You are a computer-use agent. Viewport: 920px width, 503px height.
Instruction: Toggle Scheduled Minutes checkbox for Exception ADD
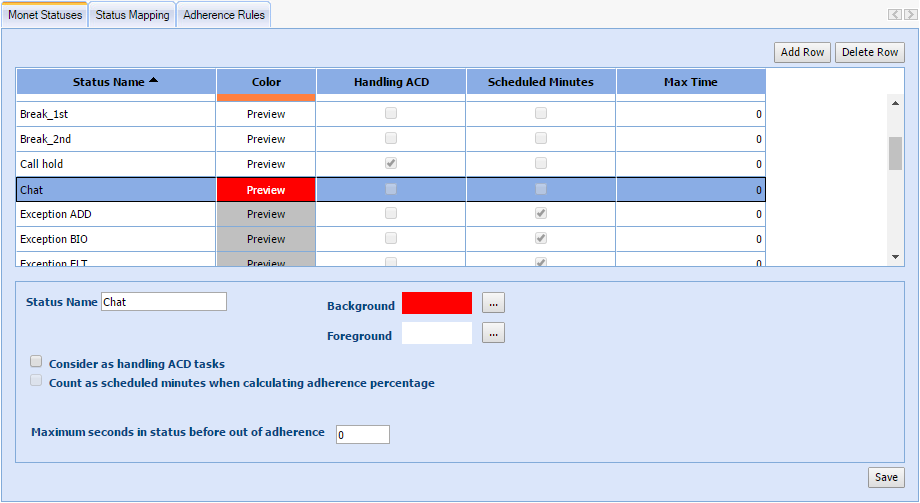click(541, 213)
